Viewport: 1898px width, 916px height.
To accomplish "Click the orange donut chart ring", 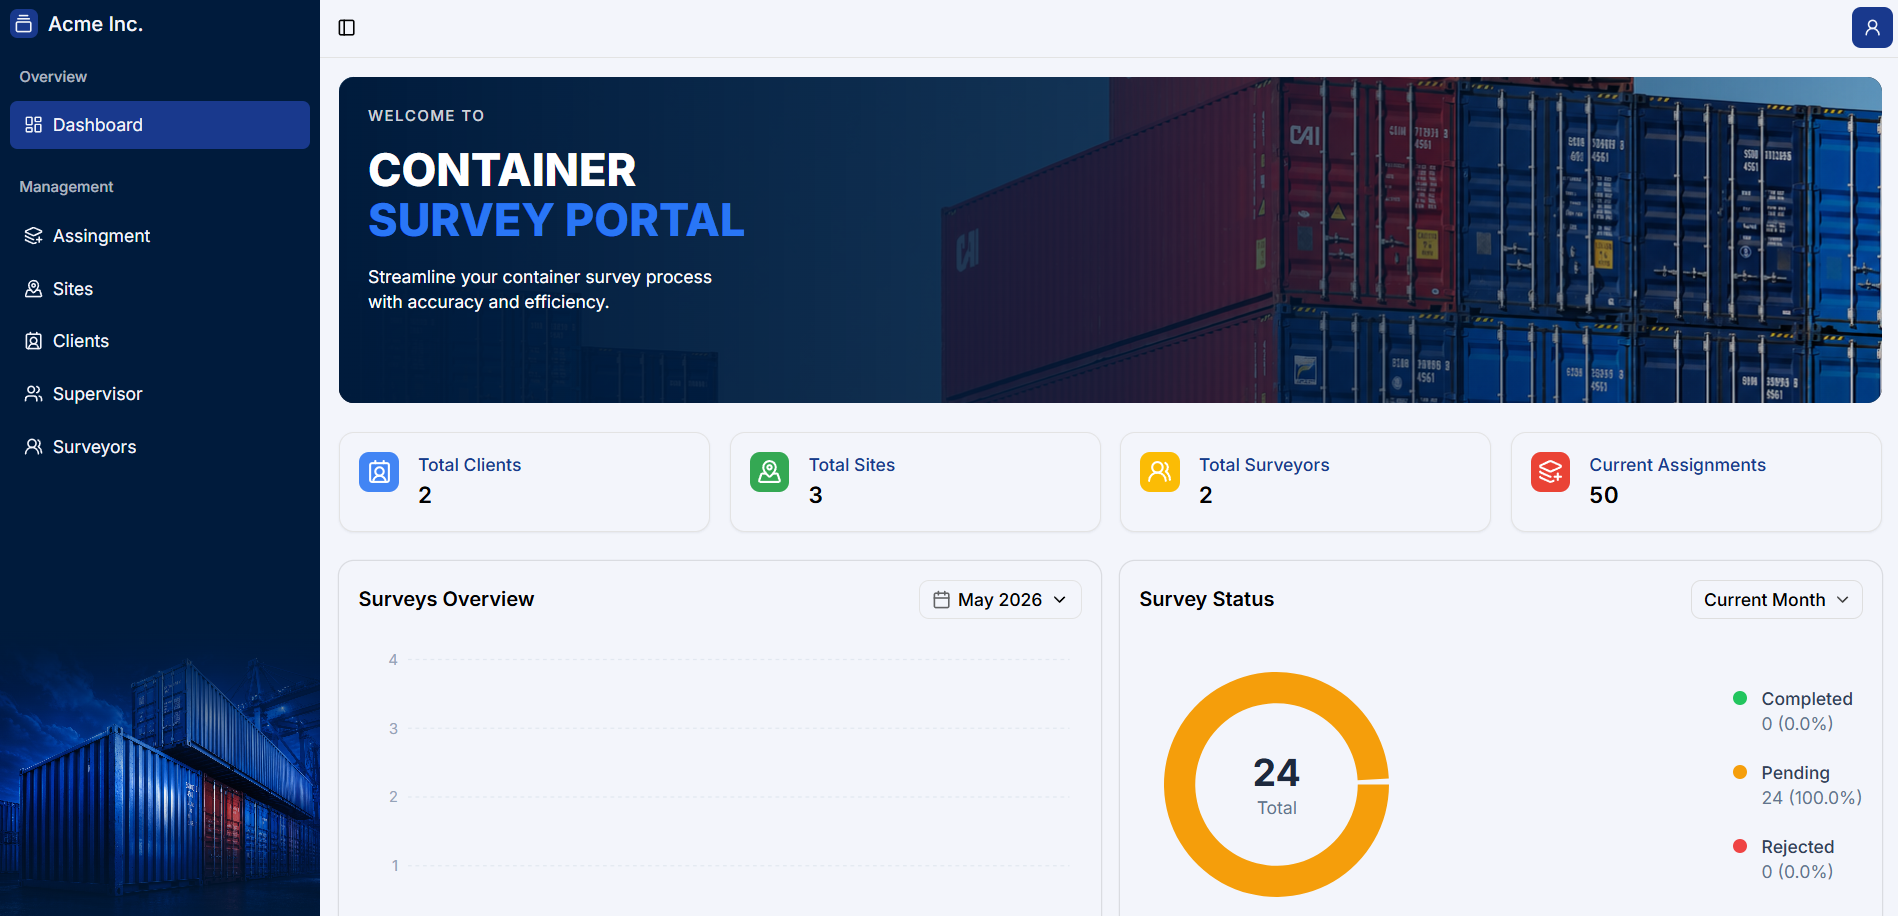I will [1179, 785].
